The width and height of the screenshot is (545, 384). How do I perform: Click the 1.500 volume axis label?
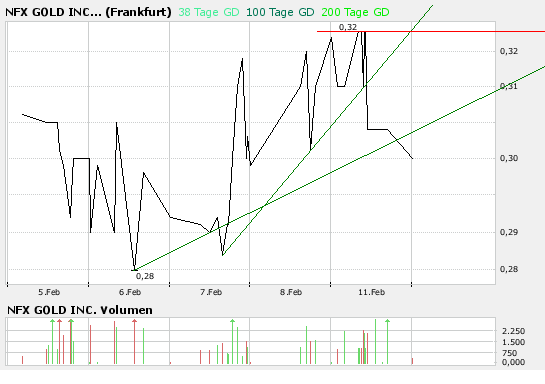tap(513, 342)
